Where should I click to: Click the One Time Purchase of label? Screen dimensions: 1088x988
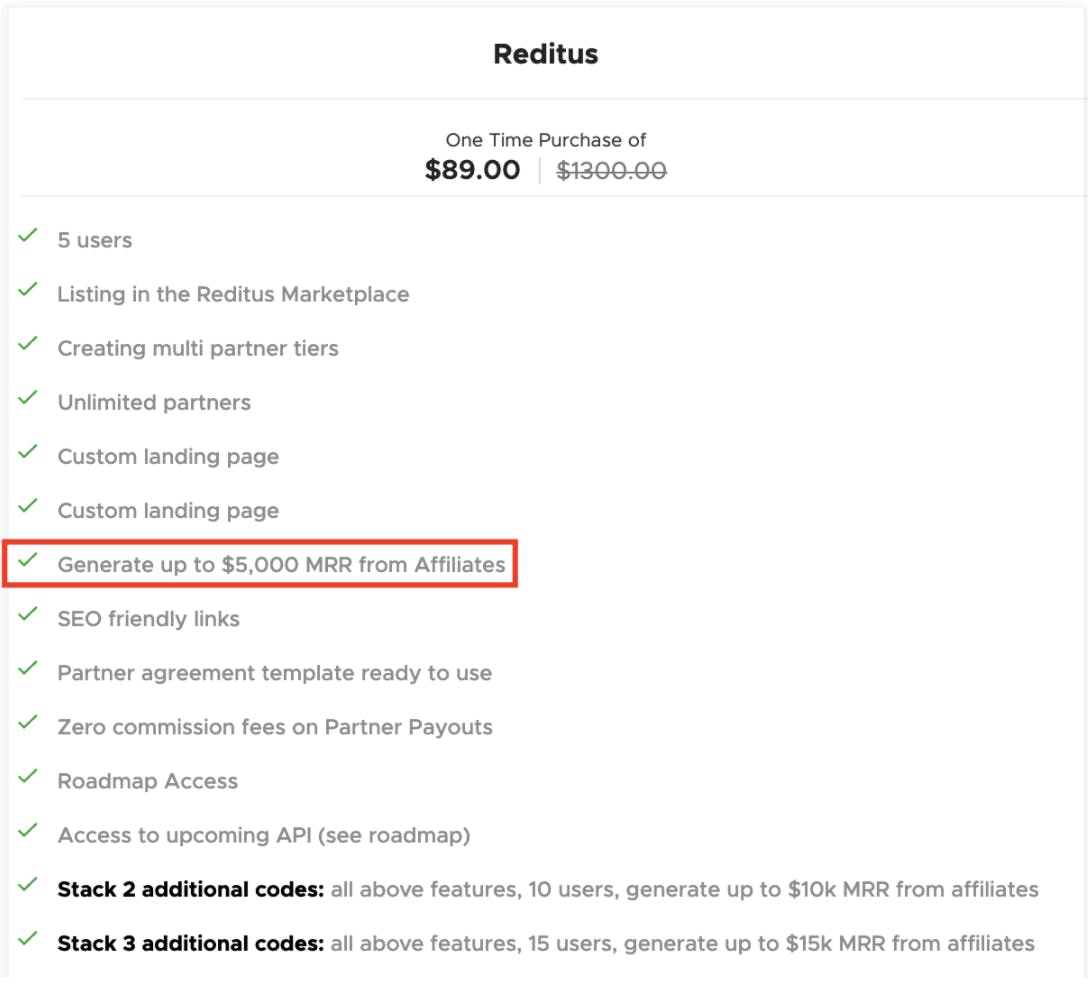click(x=545, y=140)
